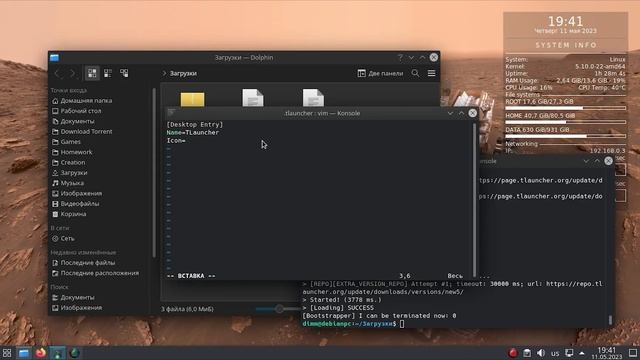Switch keyboard layout 'us' indicator
This screenshot has width=640, height=360.
[555, 353]
